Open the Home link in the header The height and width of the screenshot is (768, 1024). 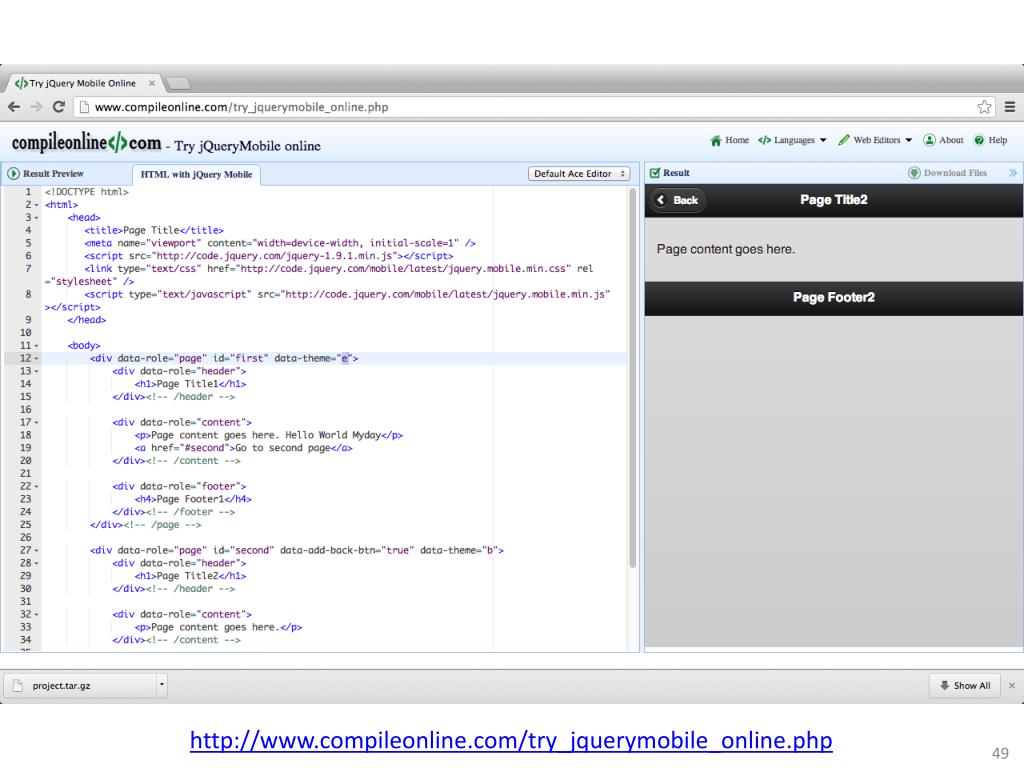click(x=737, y=140)
